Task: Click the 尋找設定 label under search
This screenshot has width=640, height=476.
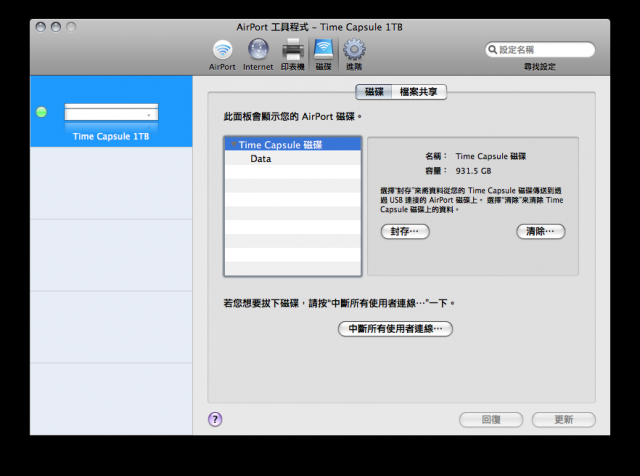Action: point(540,67)
